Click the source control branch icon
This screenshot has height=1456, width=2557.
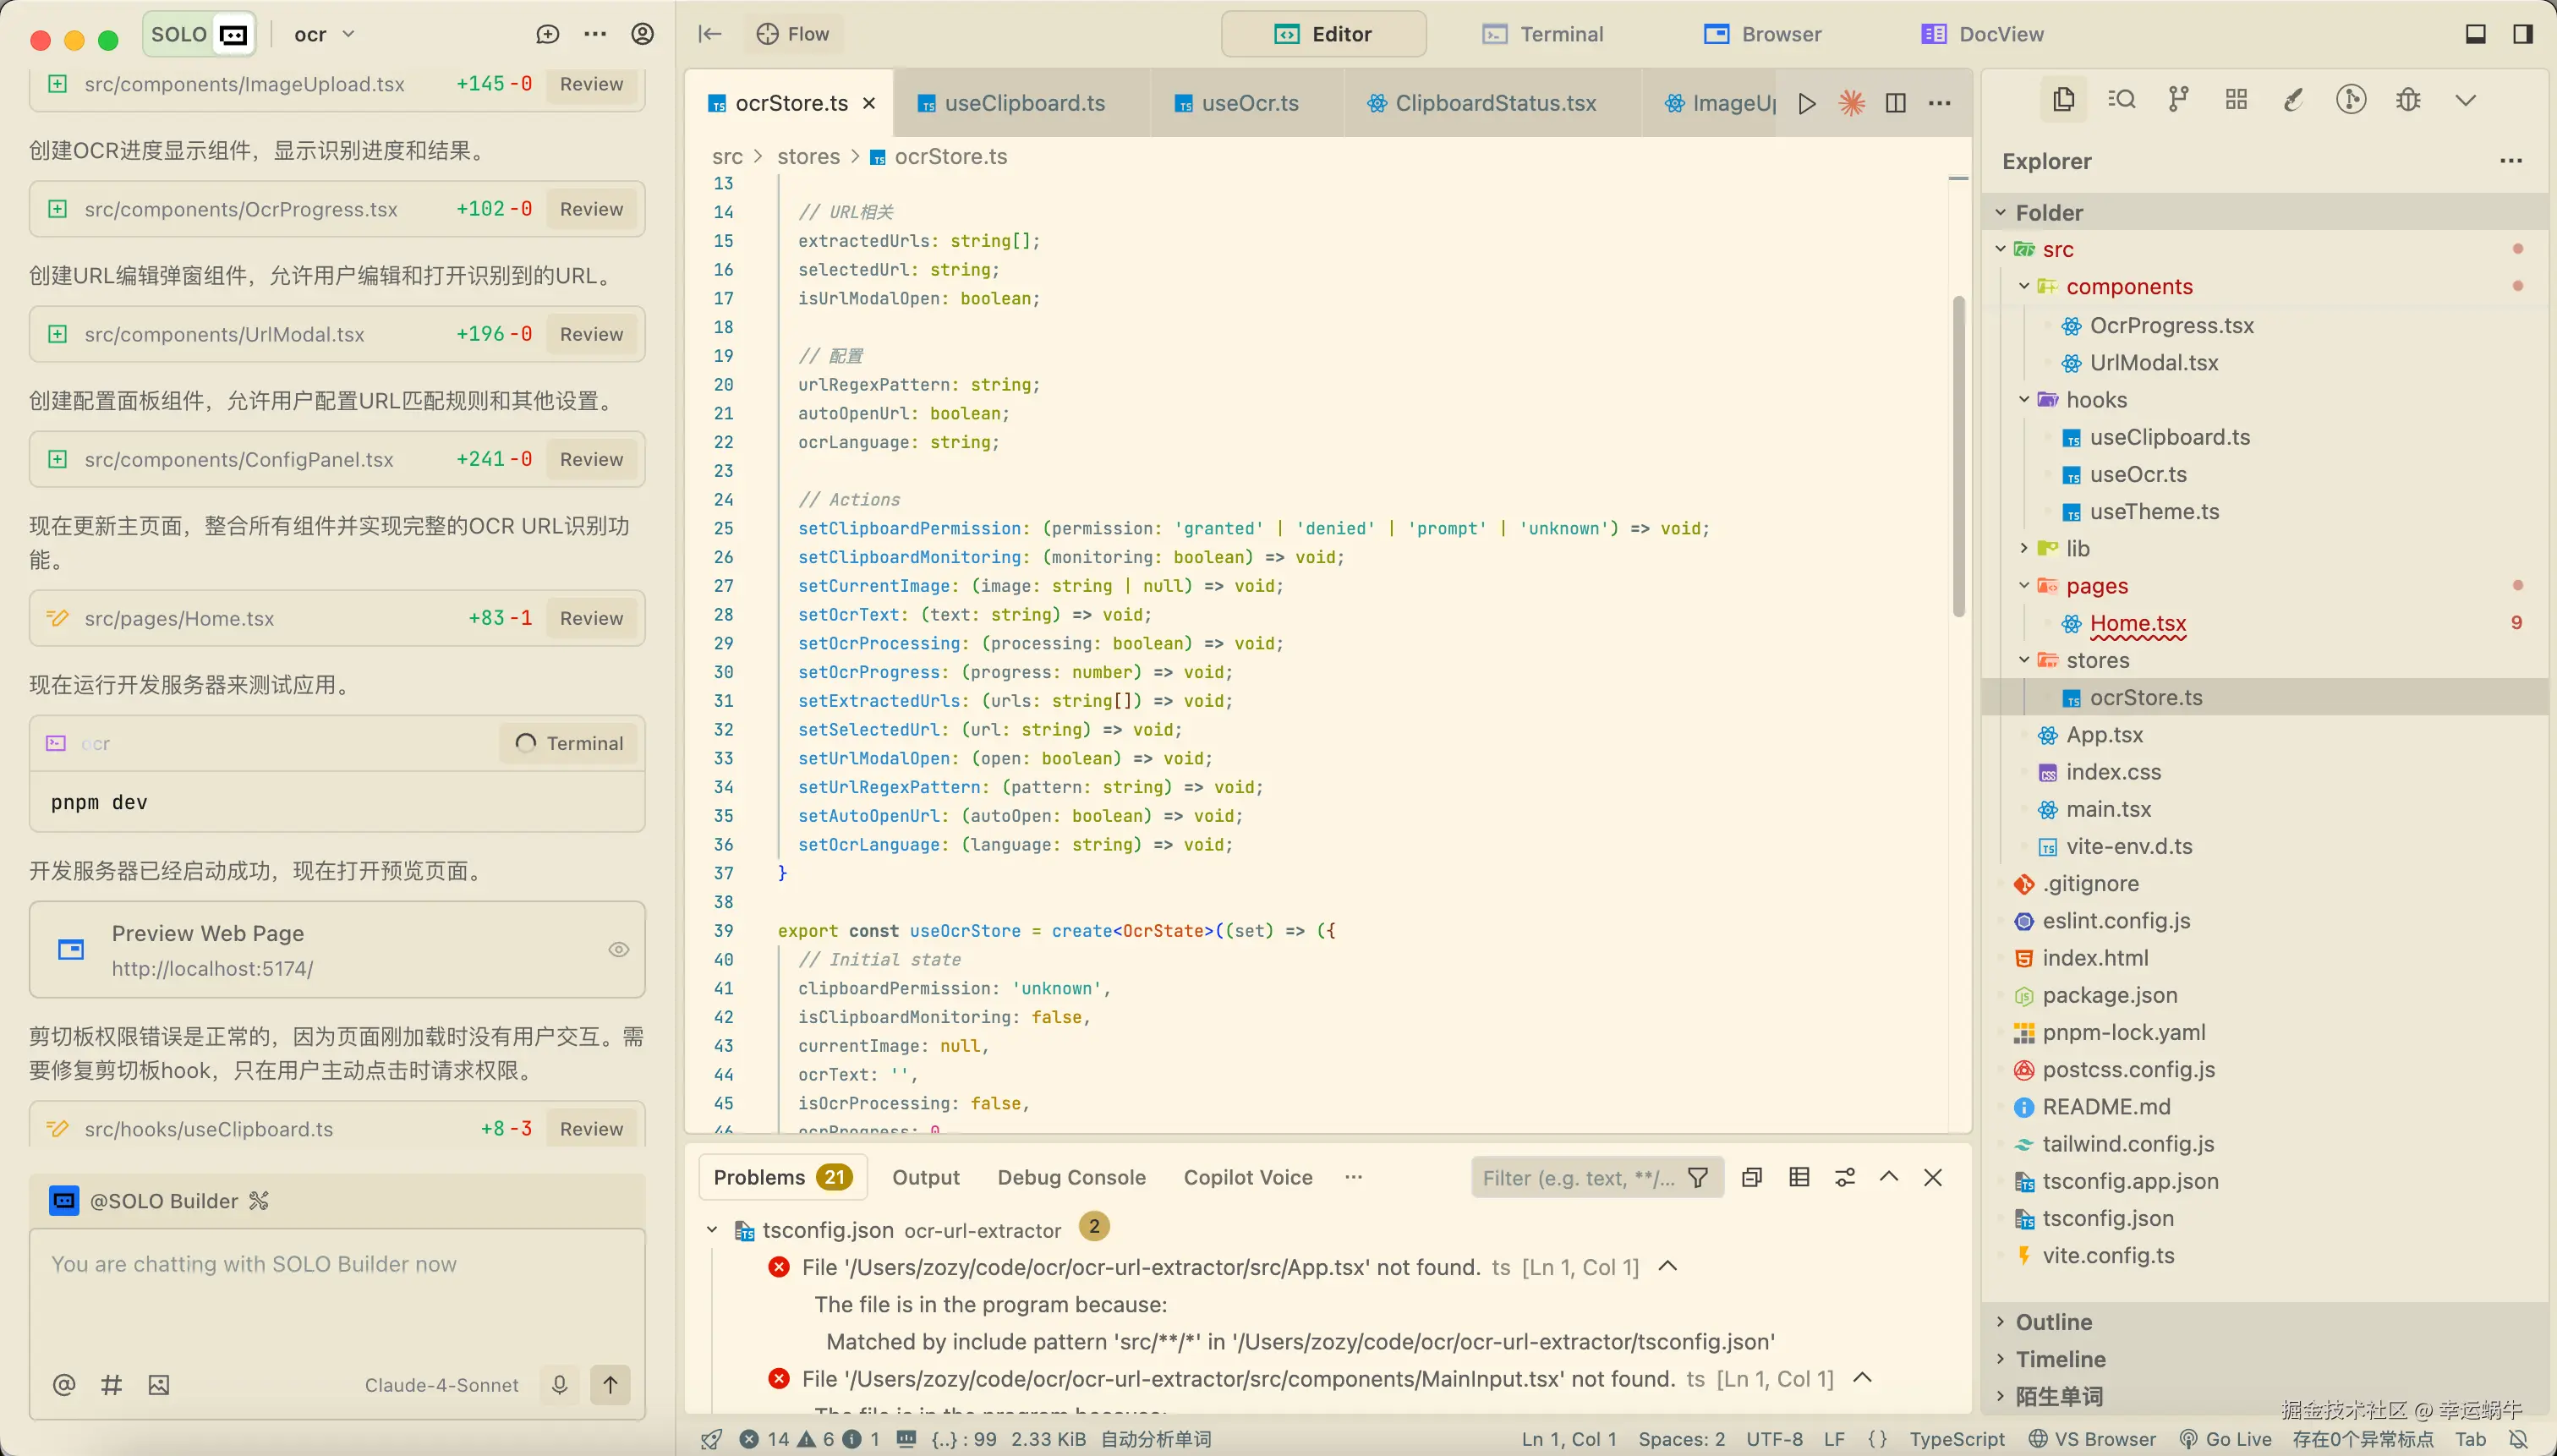(x=2178, y=99)
